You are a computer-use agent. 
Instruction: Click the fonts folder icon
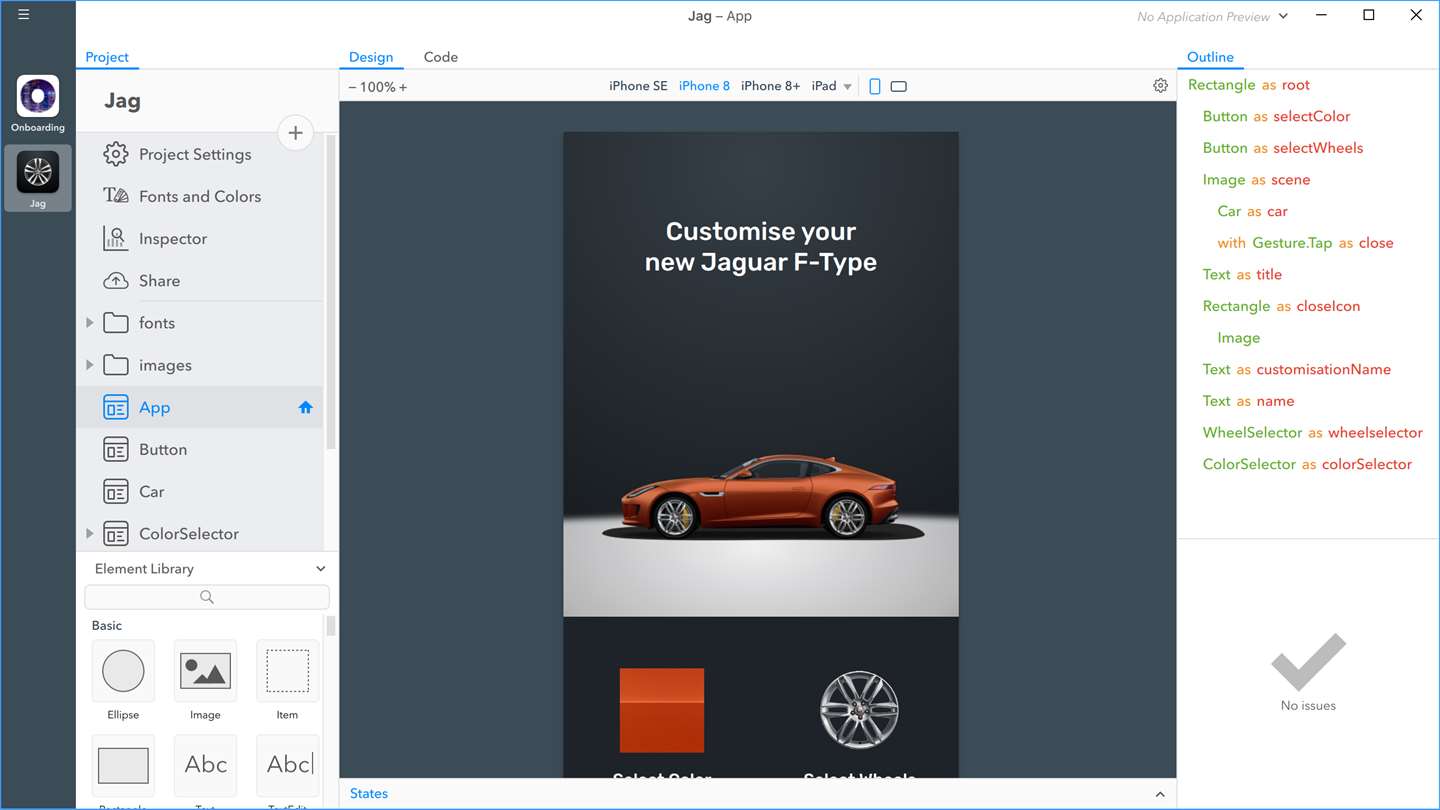116,323
